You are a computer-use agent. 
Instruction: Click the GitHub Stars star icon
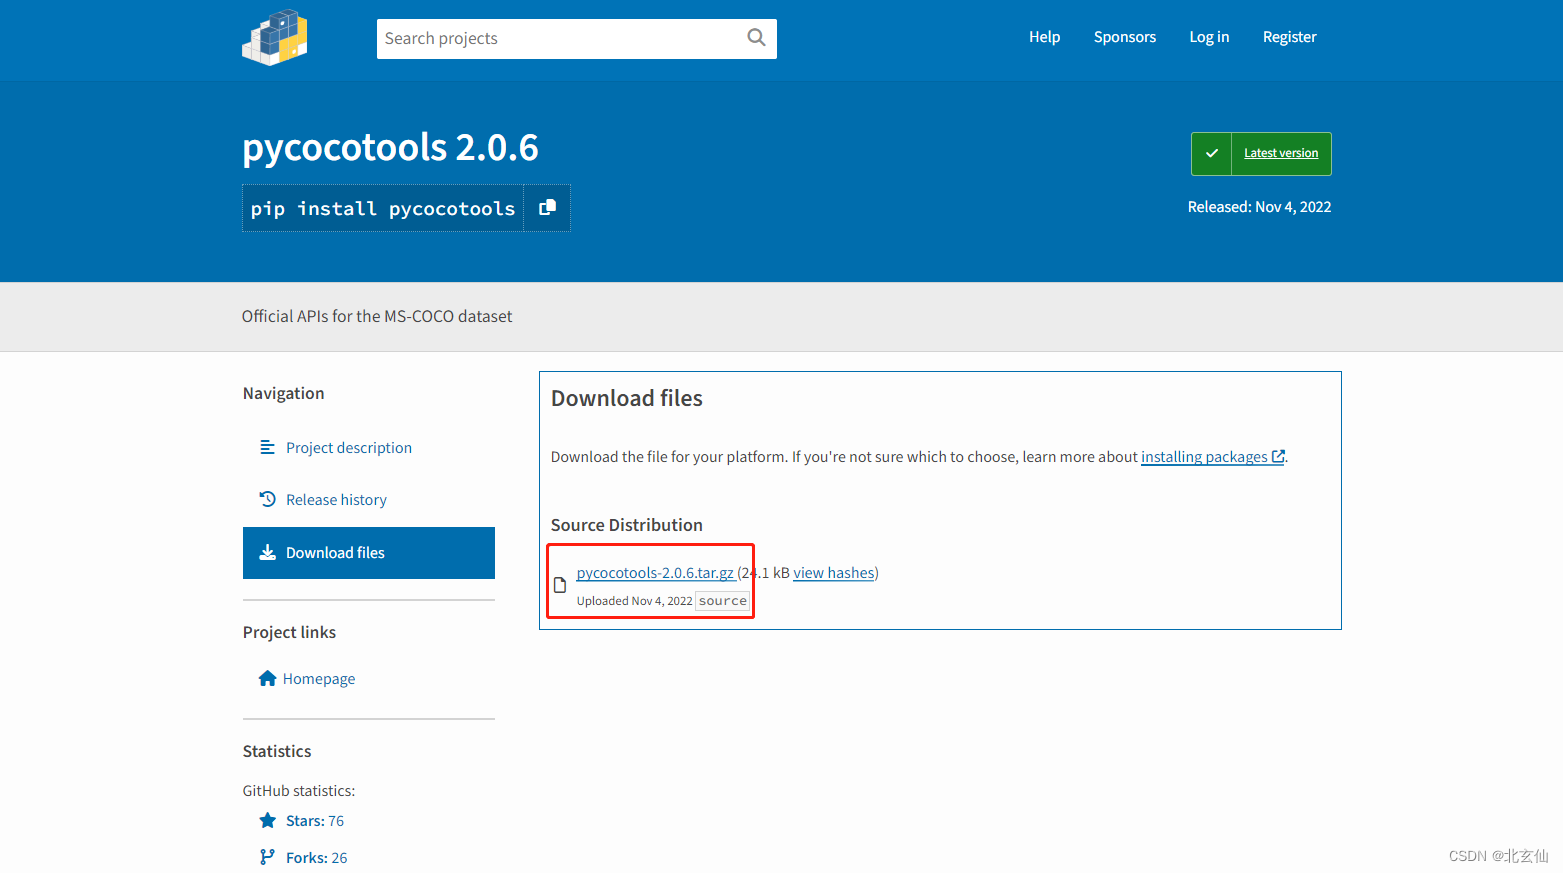[x=267, y=820]
